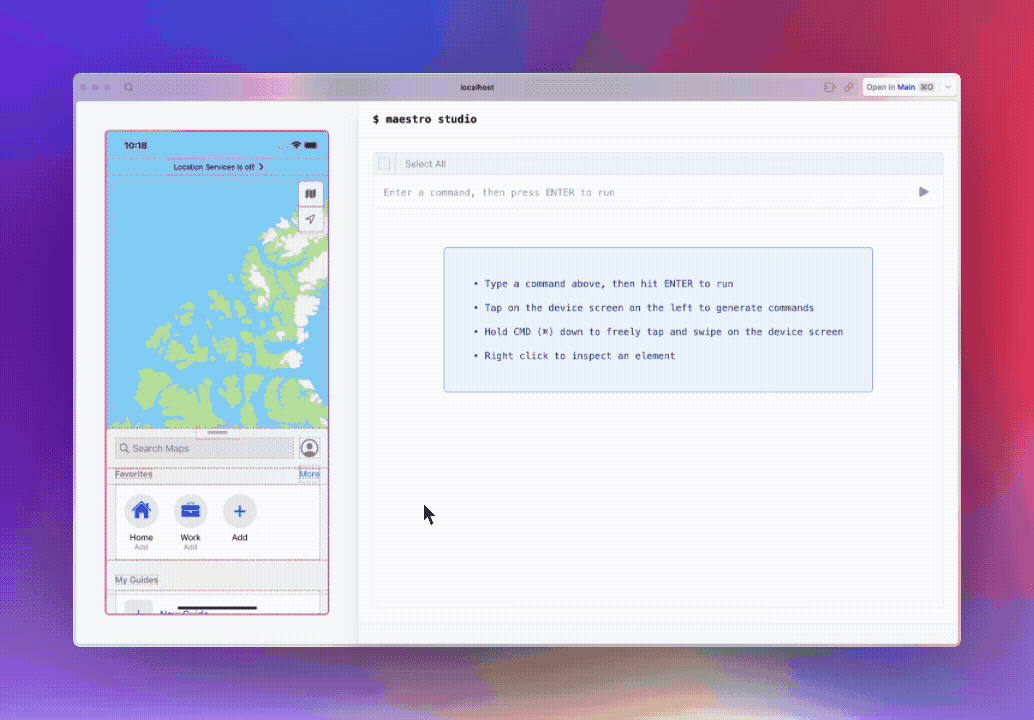The width and height of the screenshot is (1034, 720).
Task: Tap the Add plus favorite icon
Action: tap(239, 511)
